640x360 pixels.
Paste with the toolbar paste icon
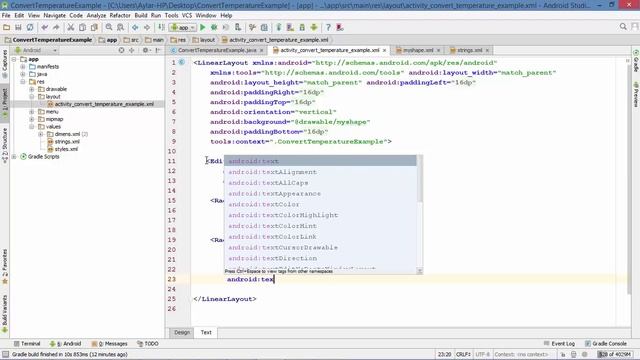(94, 27)
